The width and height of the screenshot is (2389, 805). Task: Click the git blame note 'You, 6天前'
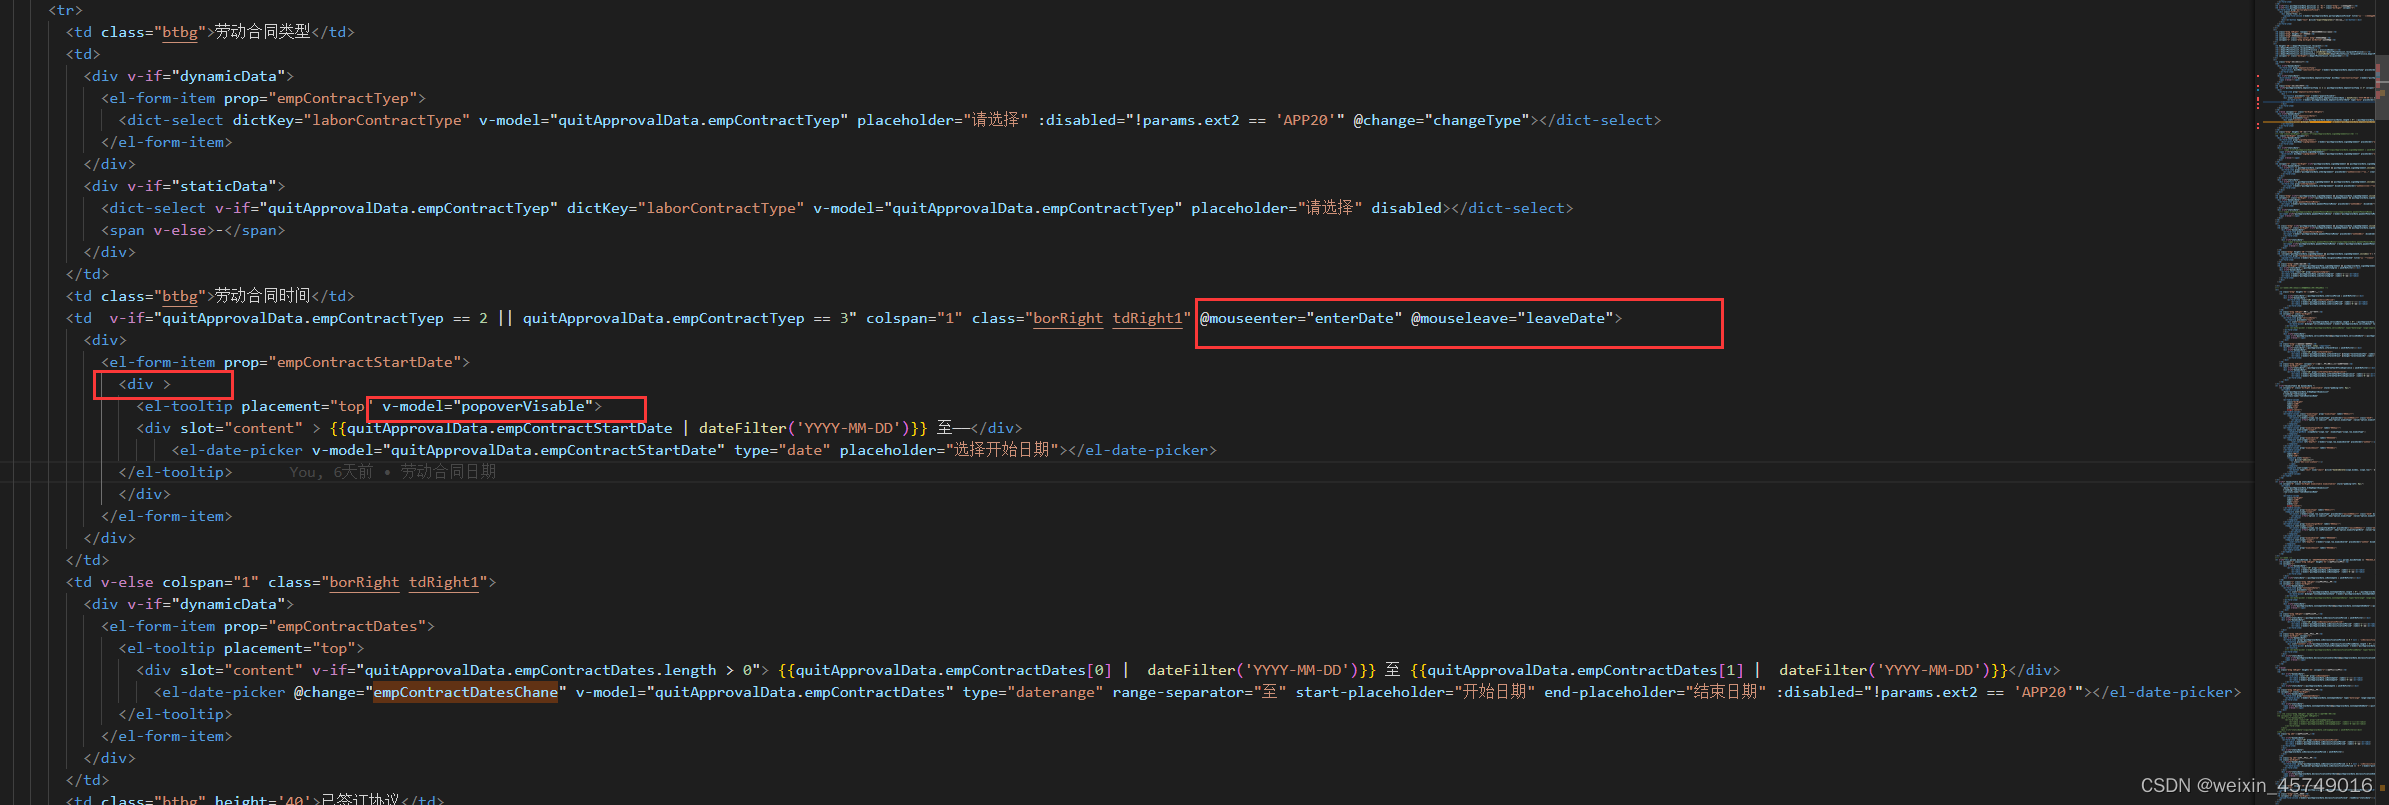click(331, 472)
